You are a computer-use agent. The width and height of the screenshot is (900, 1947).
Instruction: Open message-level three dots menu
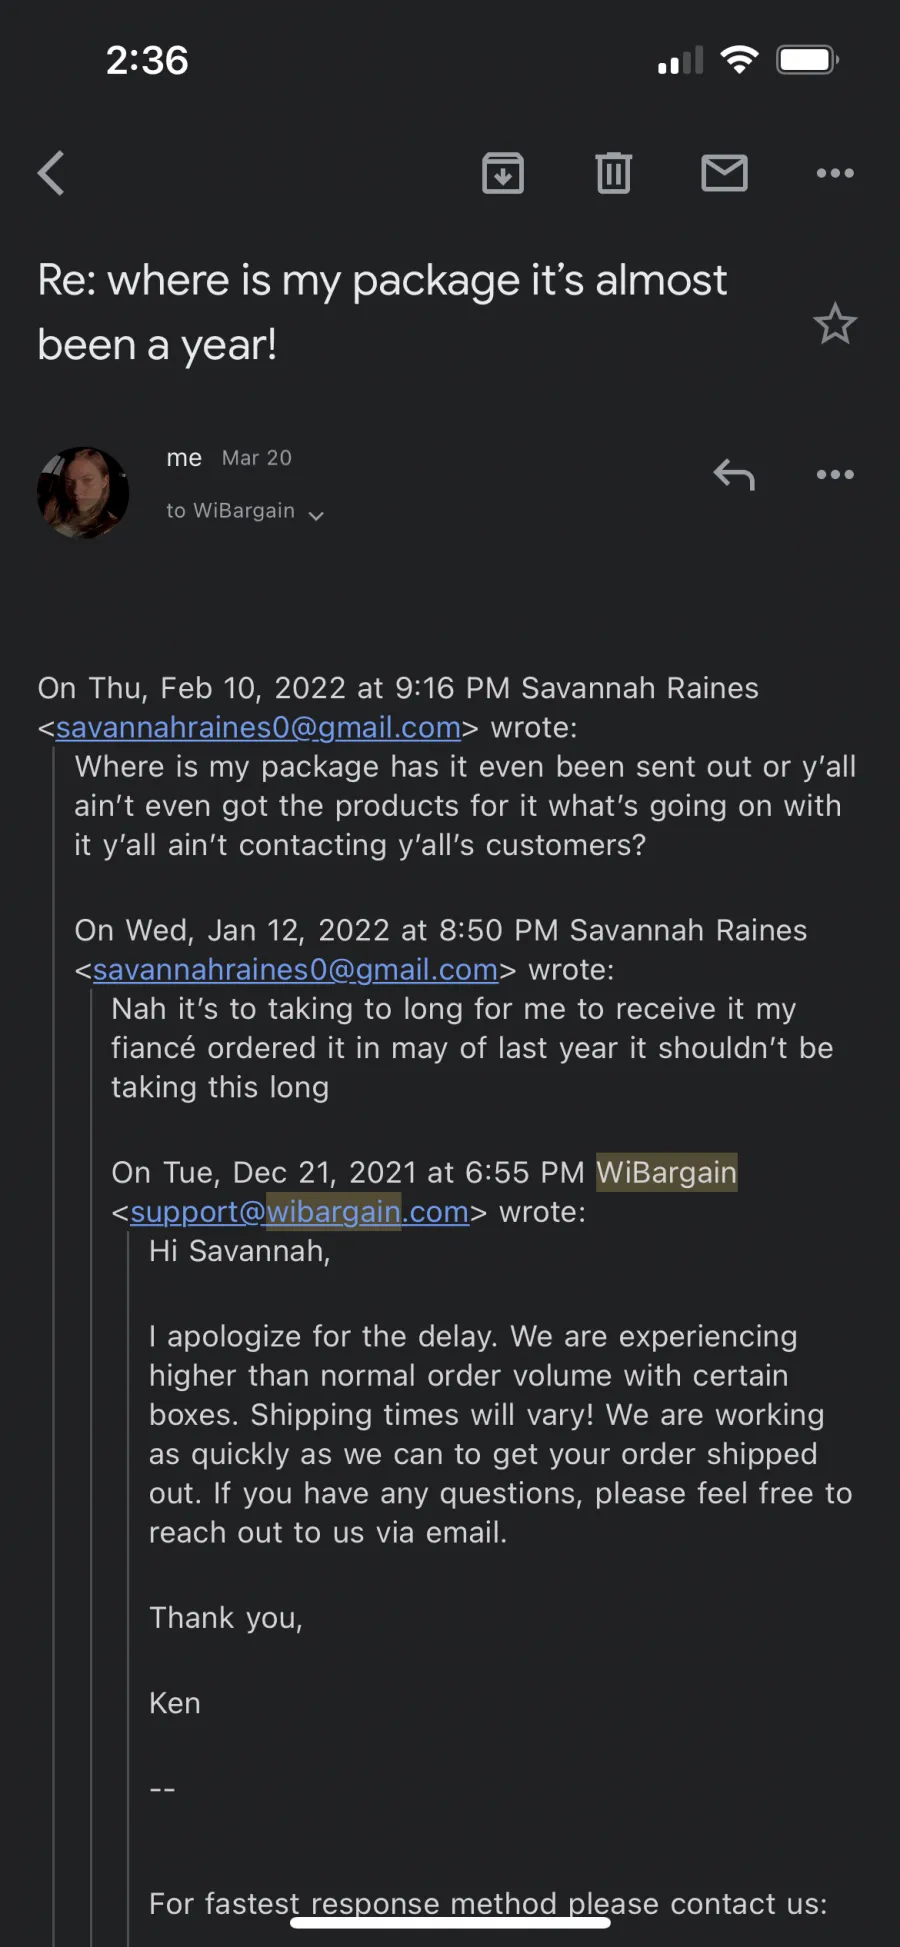pos(835,474)
